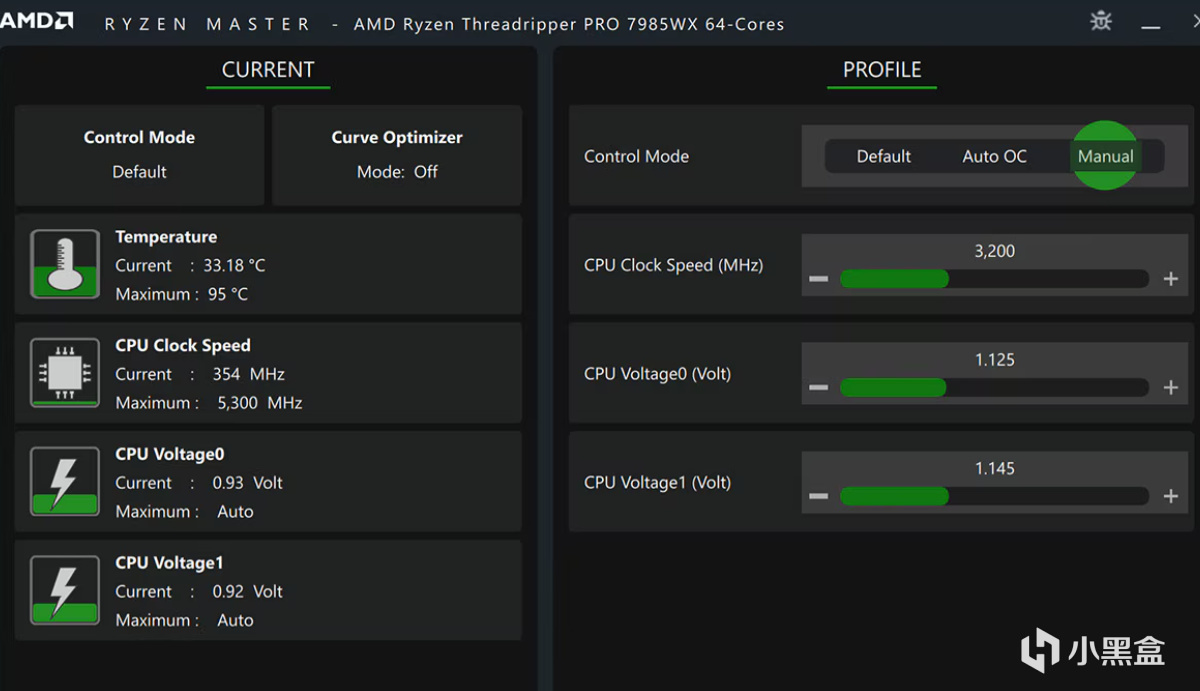The height and width of the screenshot is (691, 1200).
Task: Open the Control Mode Default card
Action: tap(139, 155)
